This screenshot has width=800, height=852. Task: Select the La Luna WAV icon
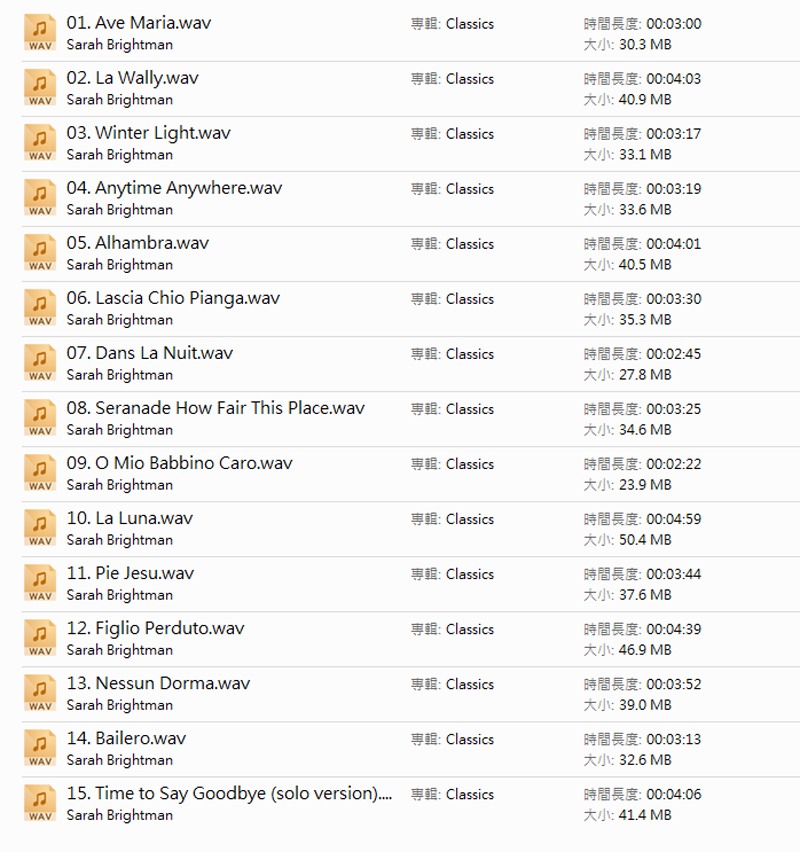click(x=40, y=528)
